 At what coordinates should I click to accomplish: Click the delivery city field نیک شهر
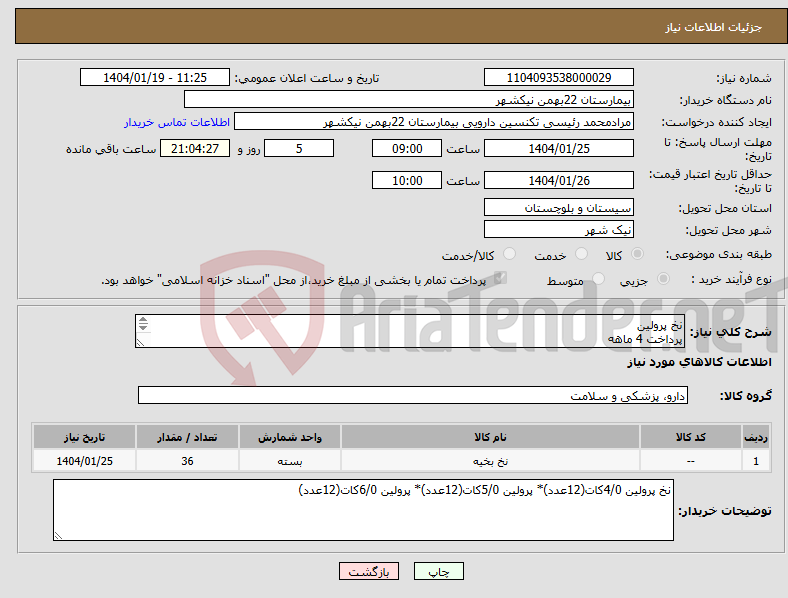point(558,229)
